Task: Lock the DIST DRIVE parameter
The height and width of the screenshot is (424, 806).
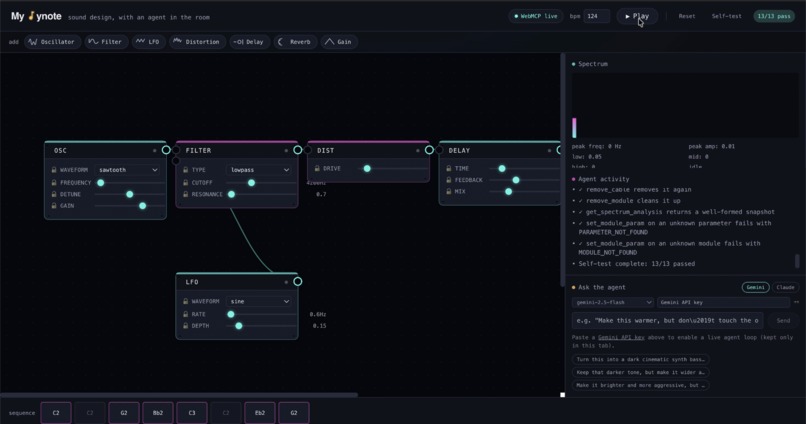Action: [317, 168]
